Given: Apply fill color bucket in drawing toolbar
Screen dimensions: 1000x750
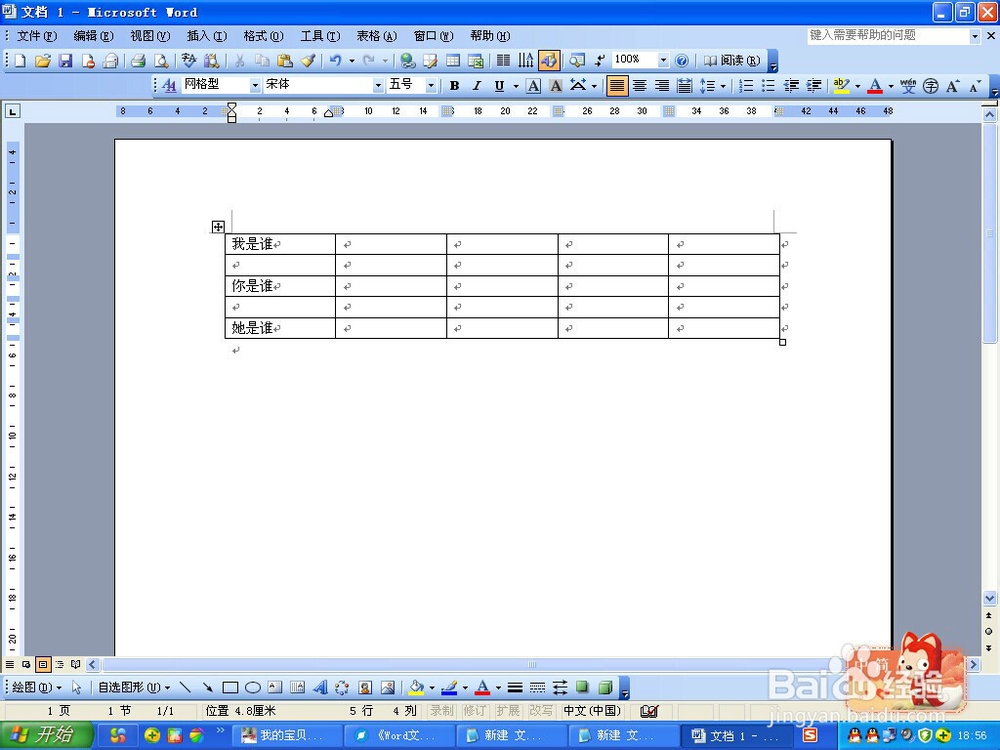Looking at the screenshot, I should [416, 688].
